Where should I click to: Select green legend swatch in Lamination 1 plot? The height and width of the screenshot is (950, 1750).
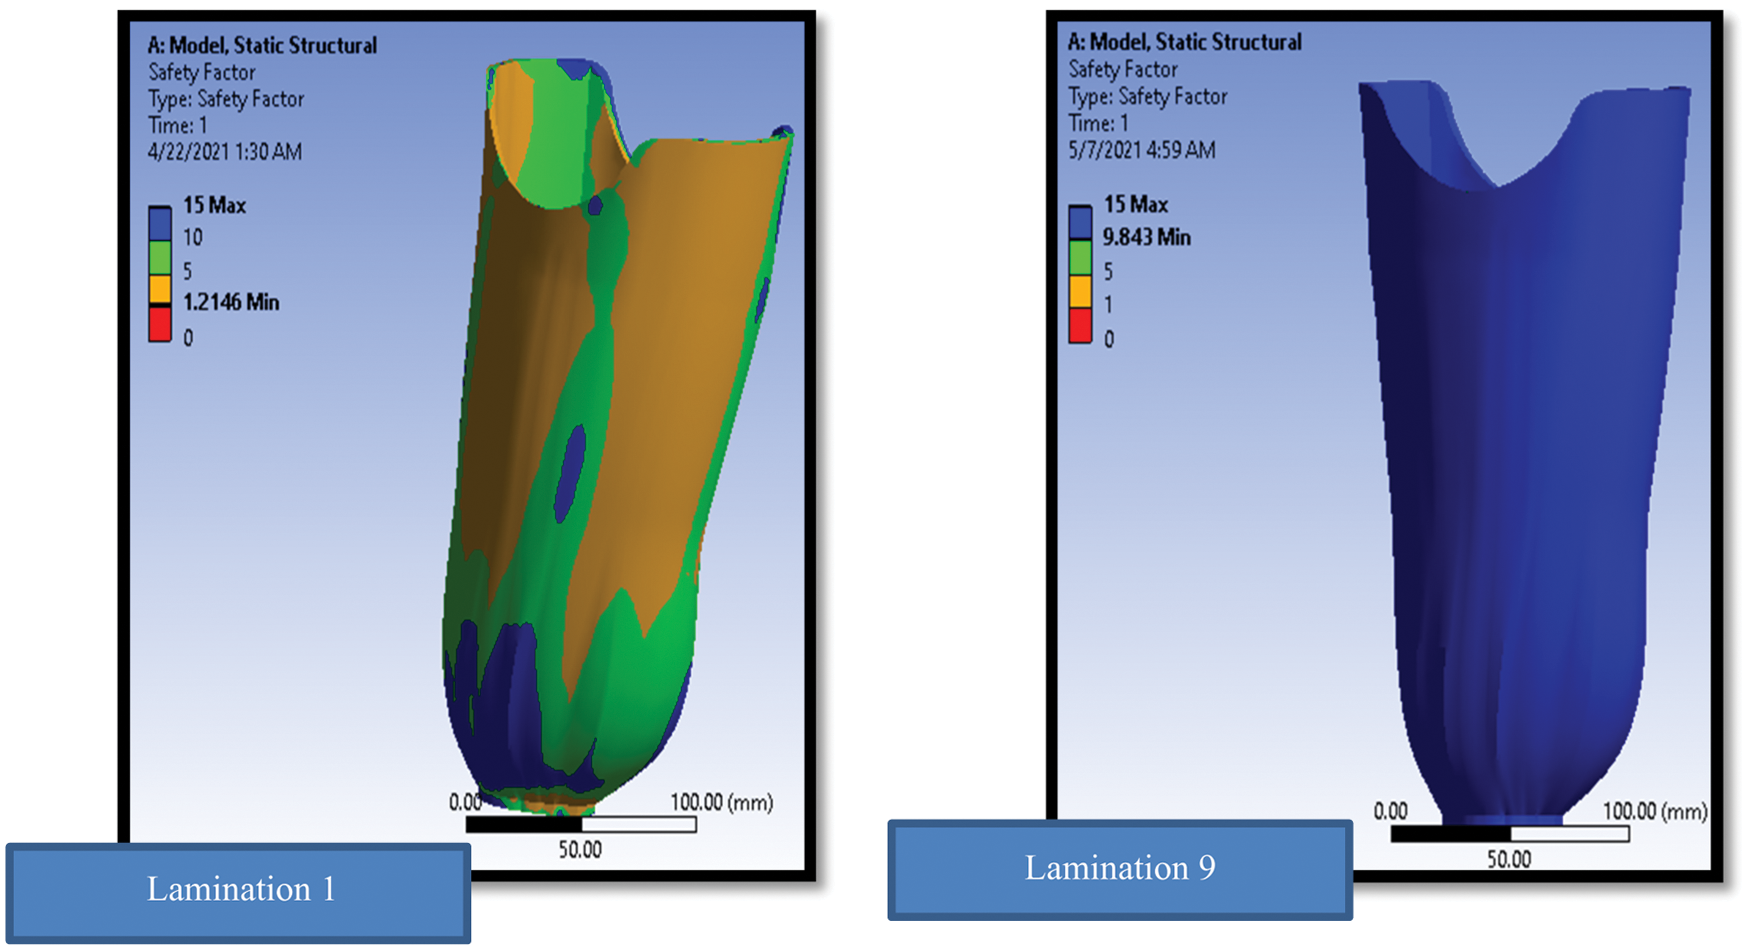click(160, 258)
